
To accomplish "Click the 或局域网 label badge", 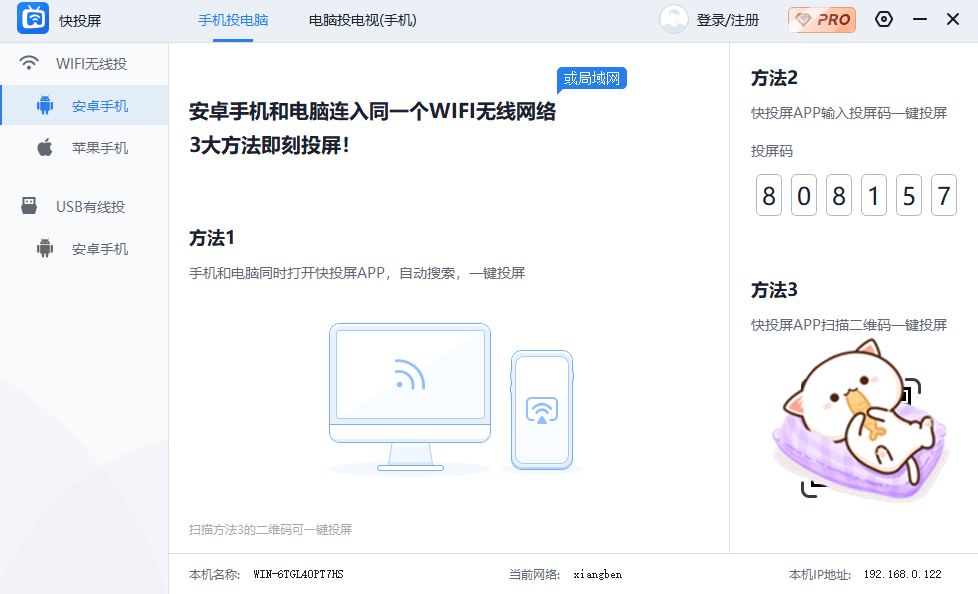I will click(x=591, y=78).
